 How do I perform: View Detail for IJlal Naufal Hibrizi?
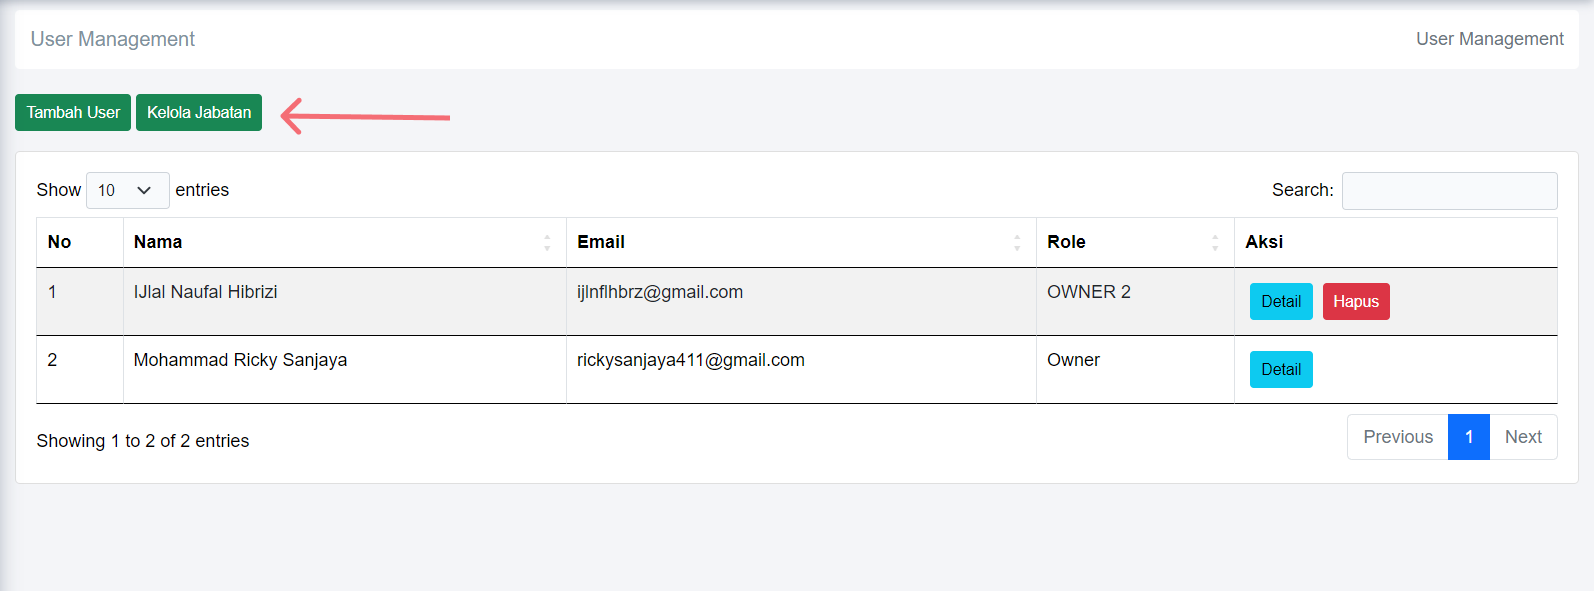(1280, 301)
